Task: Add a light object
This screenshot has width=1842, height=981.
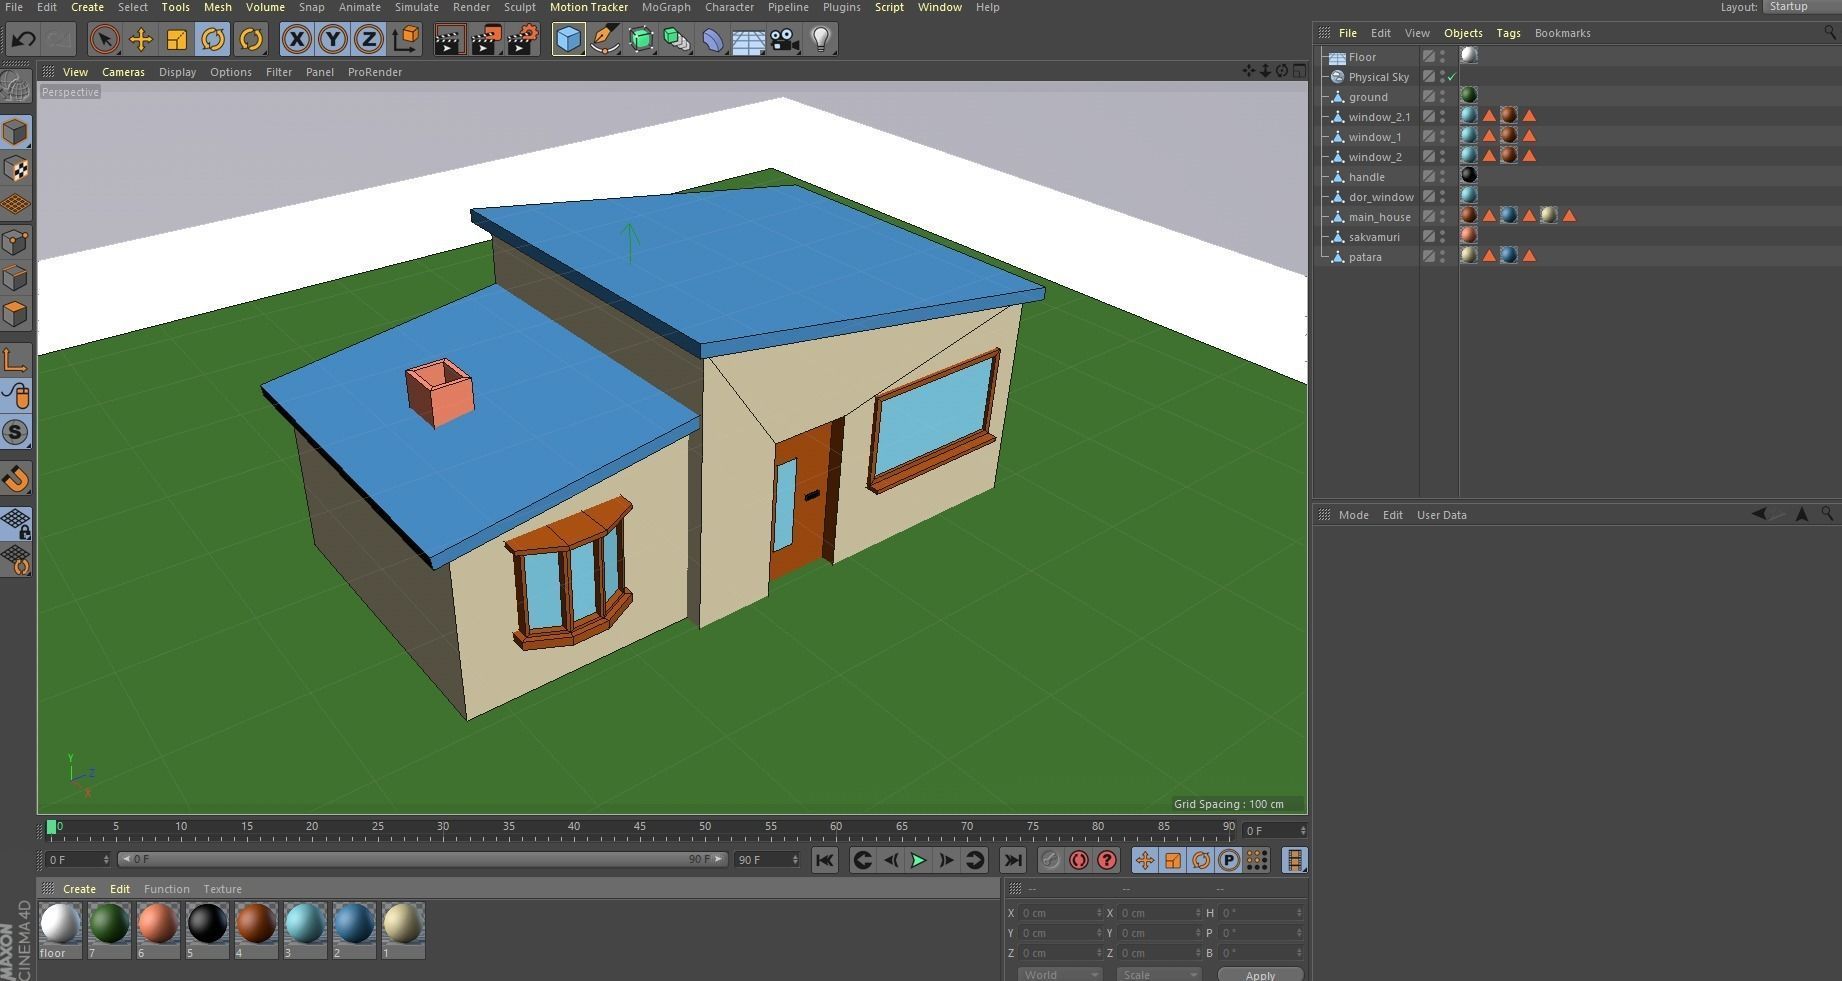Action: tap(821, 39)
